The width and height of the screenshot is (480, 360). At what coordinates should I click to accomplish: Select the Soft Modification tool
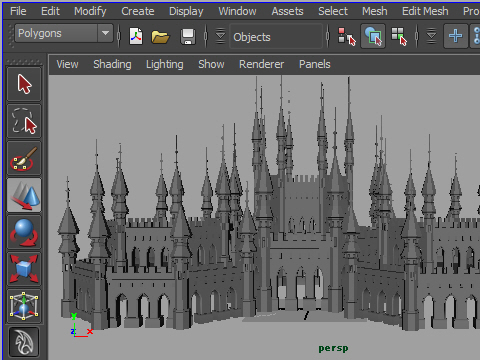24,342
